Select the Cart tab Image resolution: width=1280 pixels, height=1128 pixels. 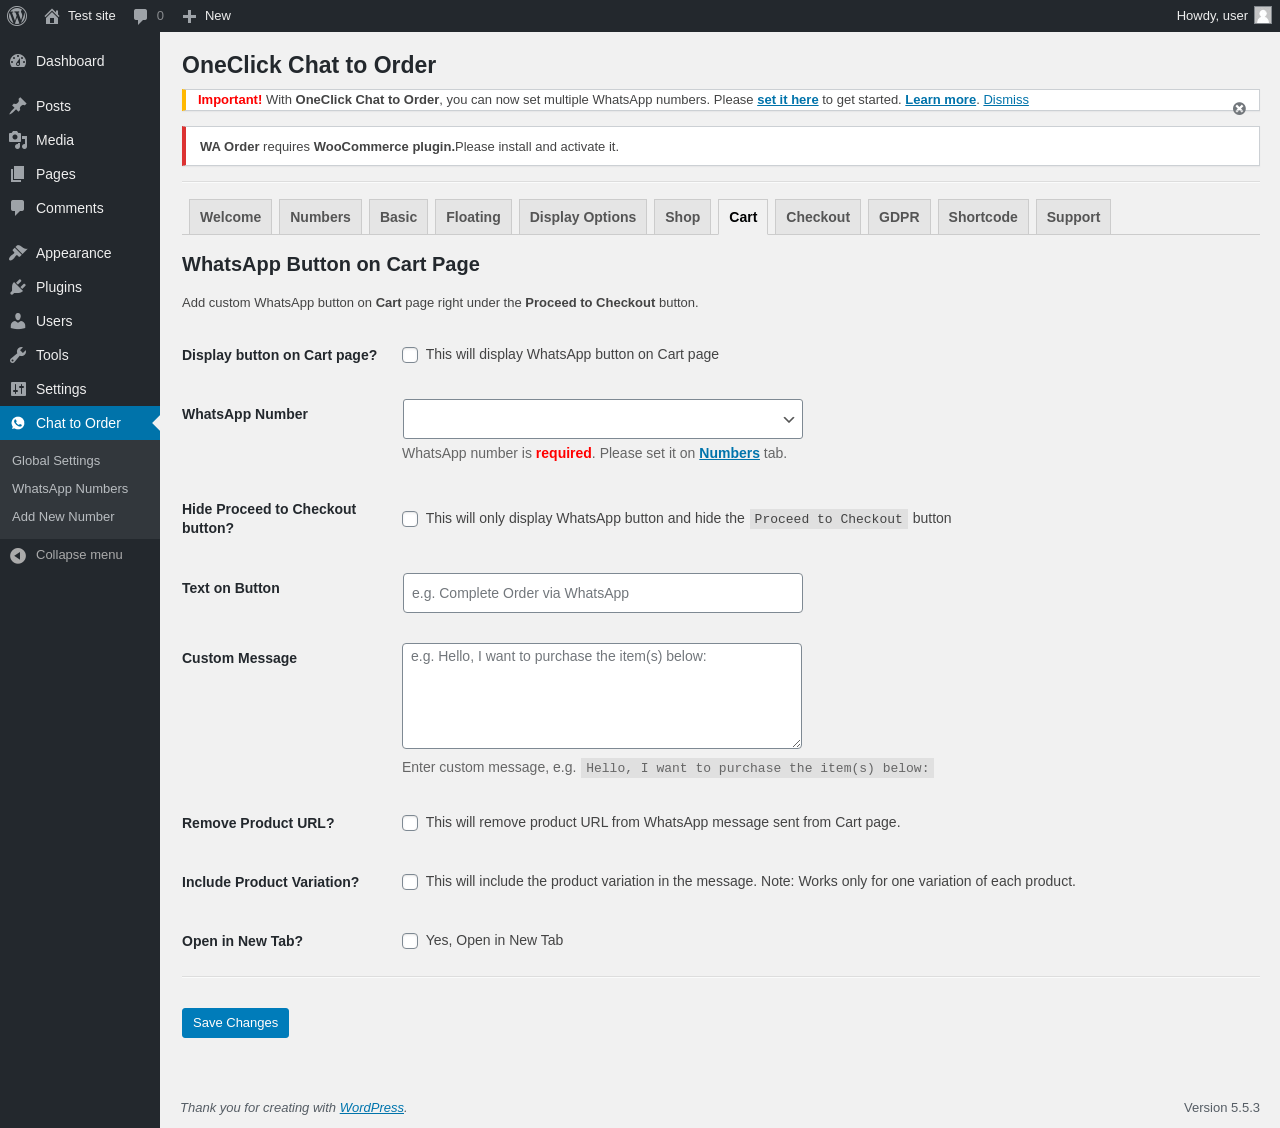743,217
